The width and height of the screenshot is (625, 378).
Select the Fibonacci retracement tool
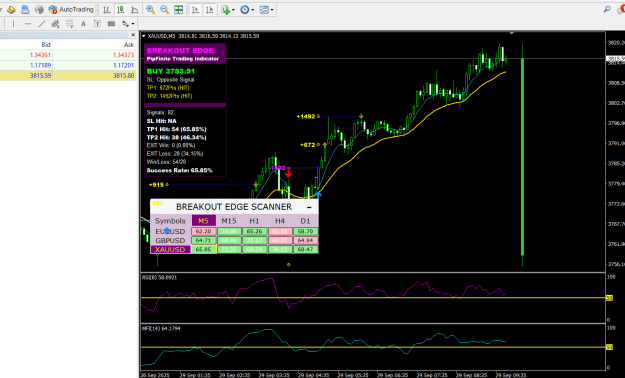(70, 24)
